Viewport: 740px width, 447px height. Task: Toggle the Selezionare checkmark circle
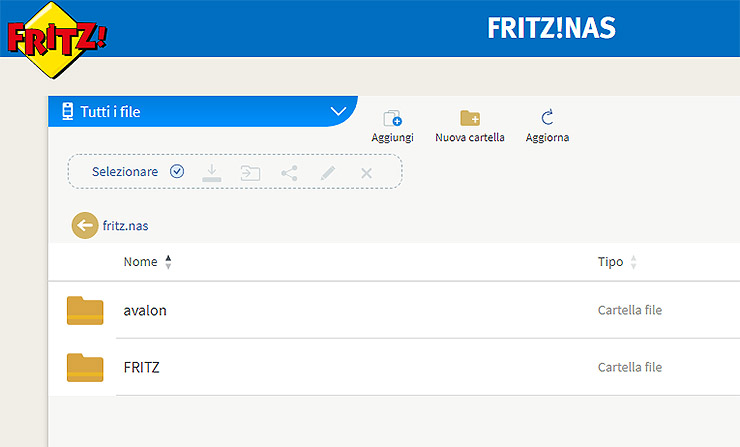click(x=177, y=171)
